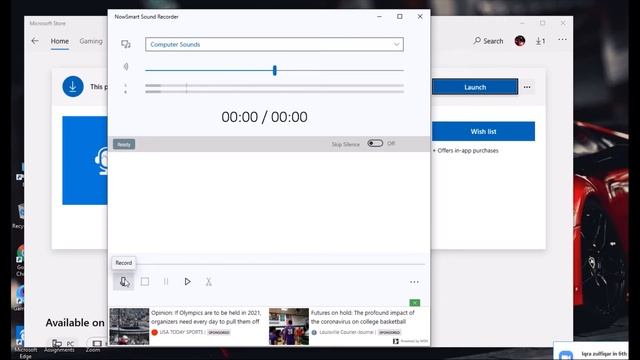Open the Microsoft Store profile avatar
The image size is (640, 360).
click(x=520, y=41)
